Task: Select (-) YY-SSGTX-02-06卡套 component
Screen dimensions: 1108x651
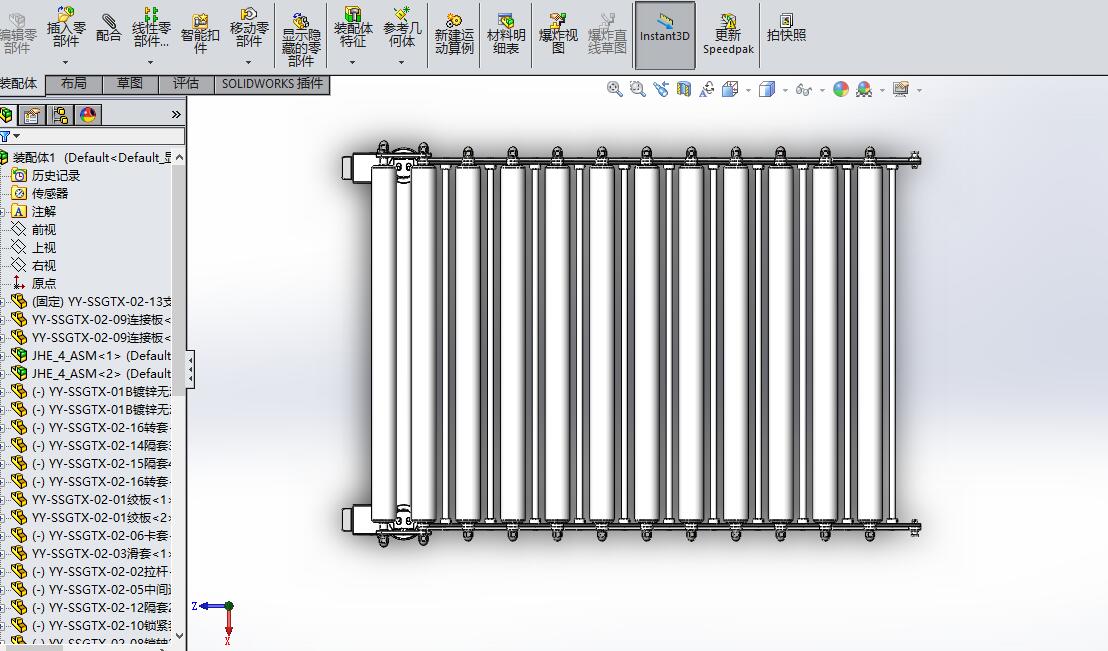Action: point(101,535)
